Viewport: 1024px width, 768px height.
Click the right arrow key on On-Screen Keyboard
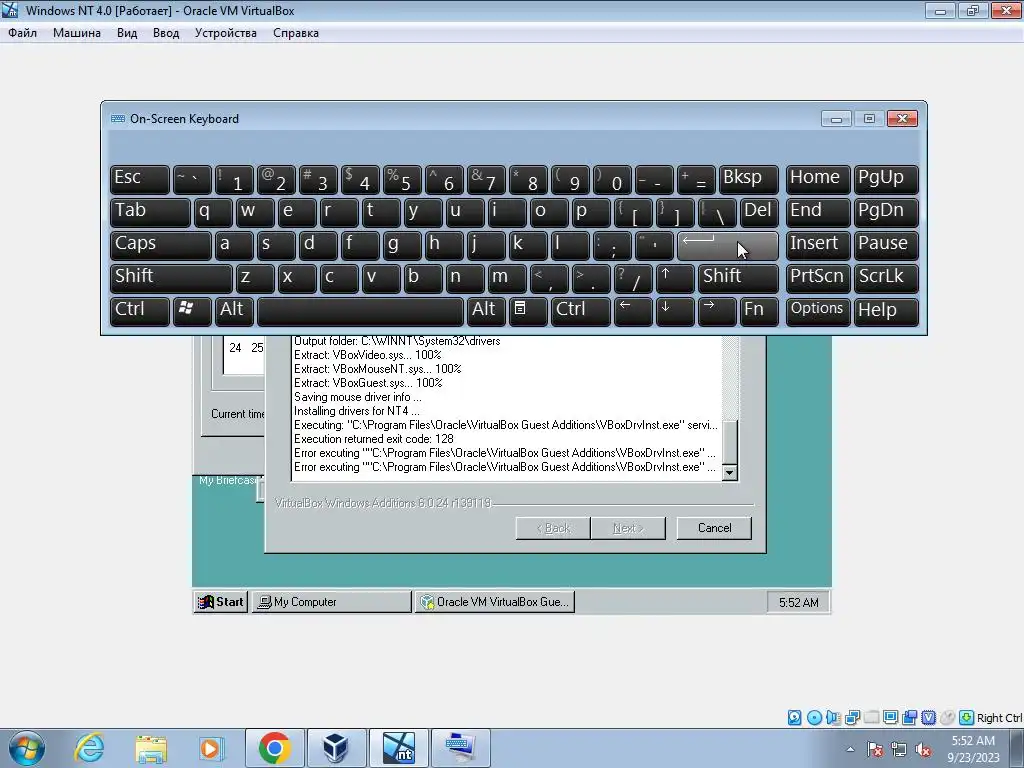716,311
